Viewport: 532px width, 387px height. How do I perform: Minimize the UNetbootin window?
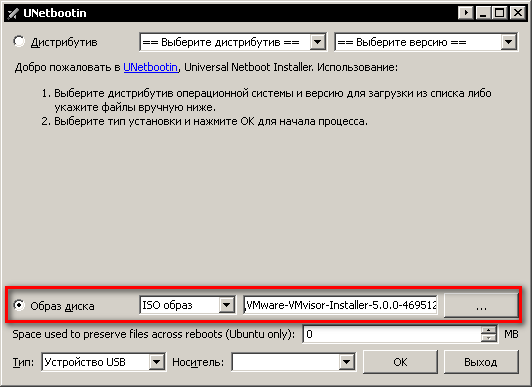coord(483,13)
